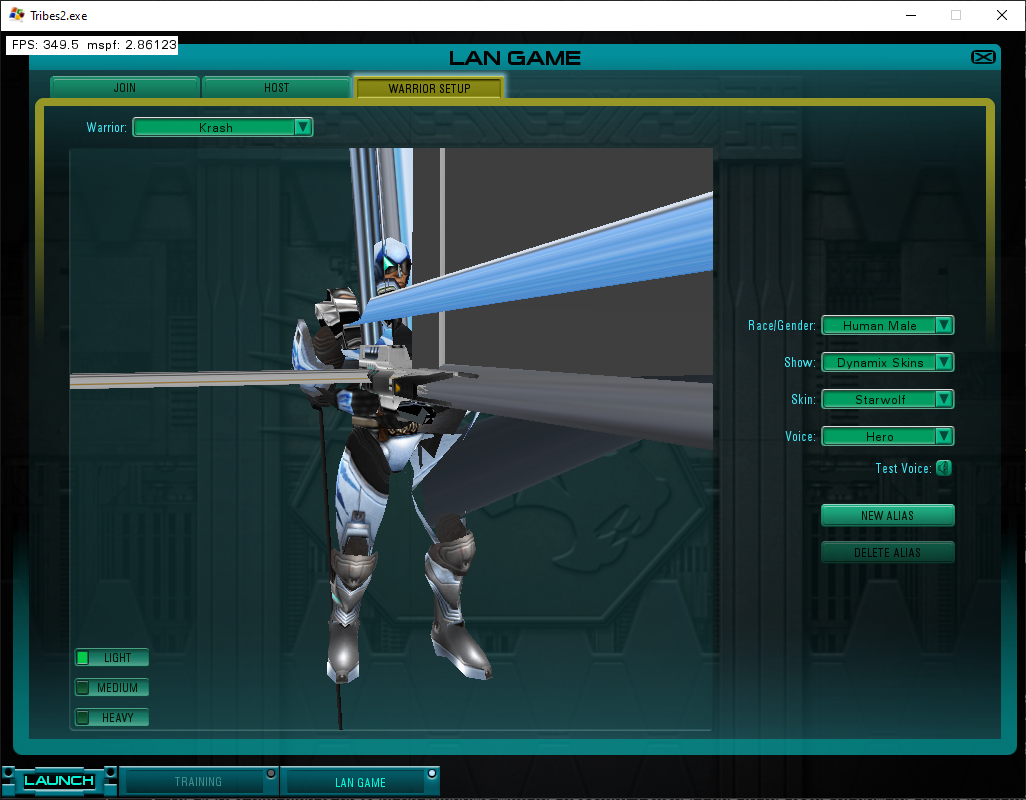
Task: Open the Skin Starwolf dropdown
Action: (x=888, y=399)
